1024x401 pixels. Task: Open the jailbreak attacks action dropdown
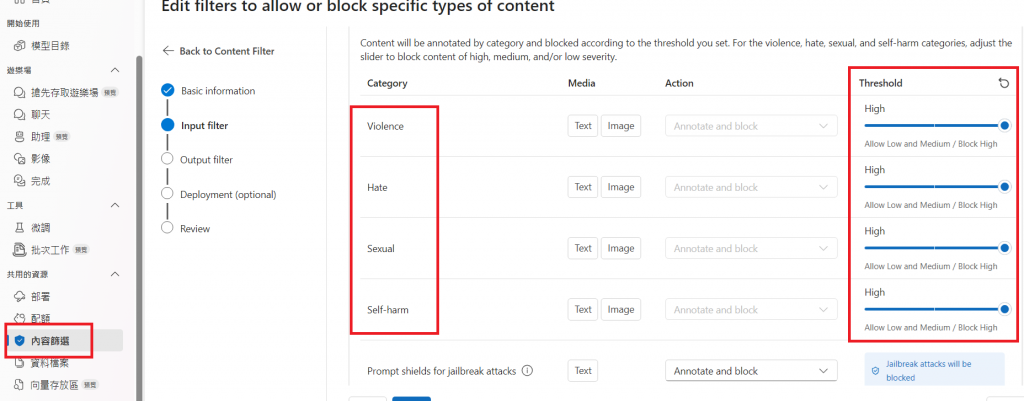[x=751, y=371]
